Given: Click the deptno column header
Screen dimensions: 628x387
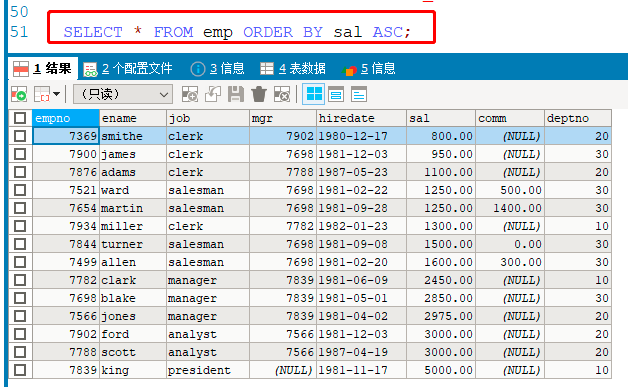Looking at the screenshot, I should point(578,118).
